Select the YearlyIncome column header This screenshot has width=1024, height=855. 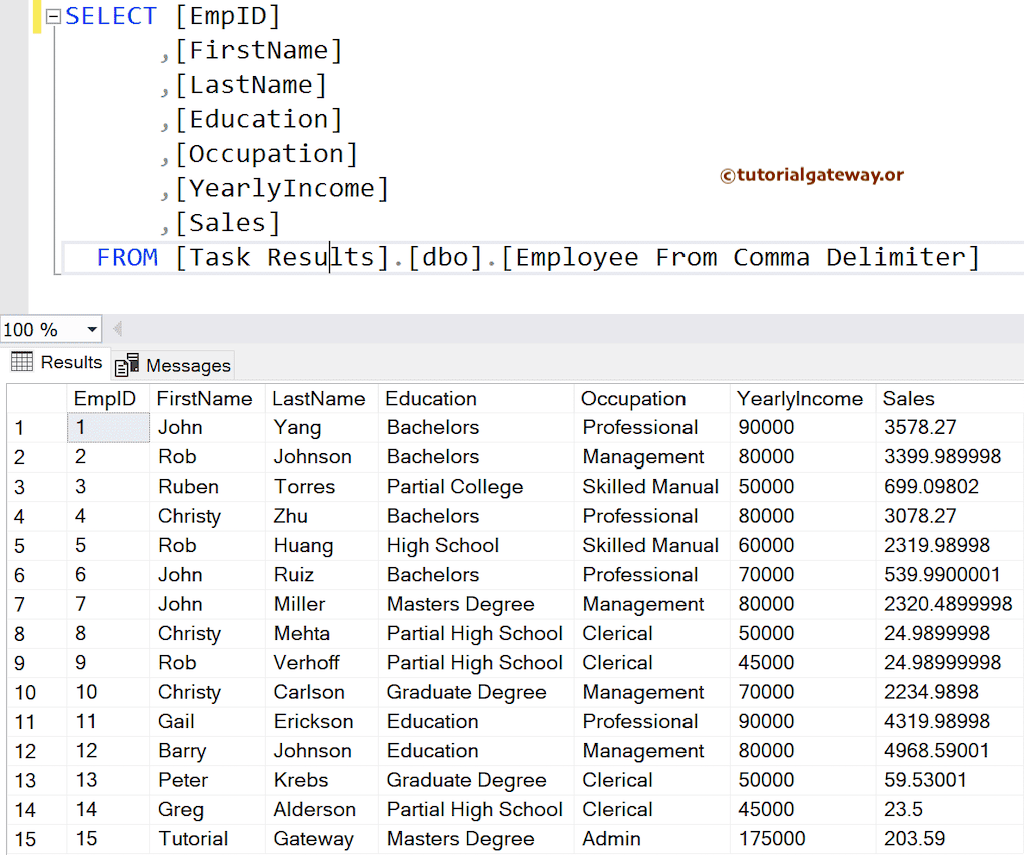803,398
